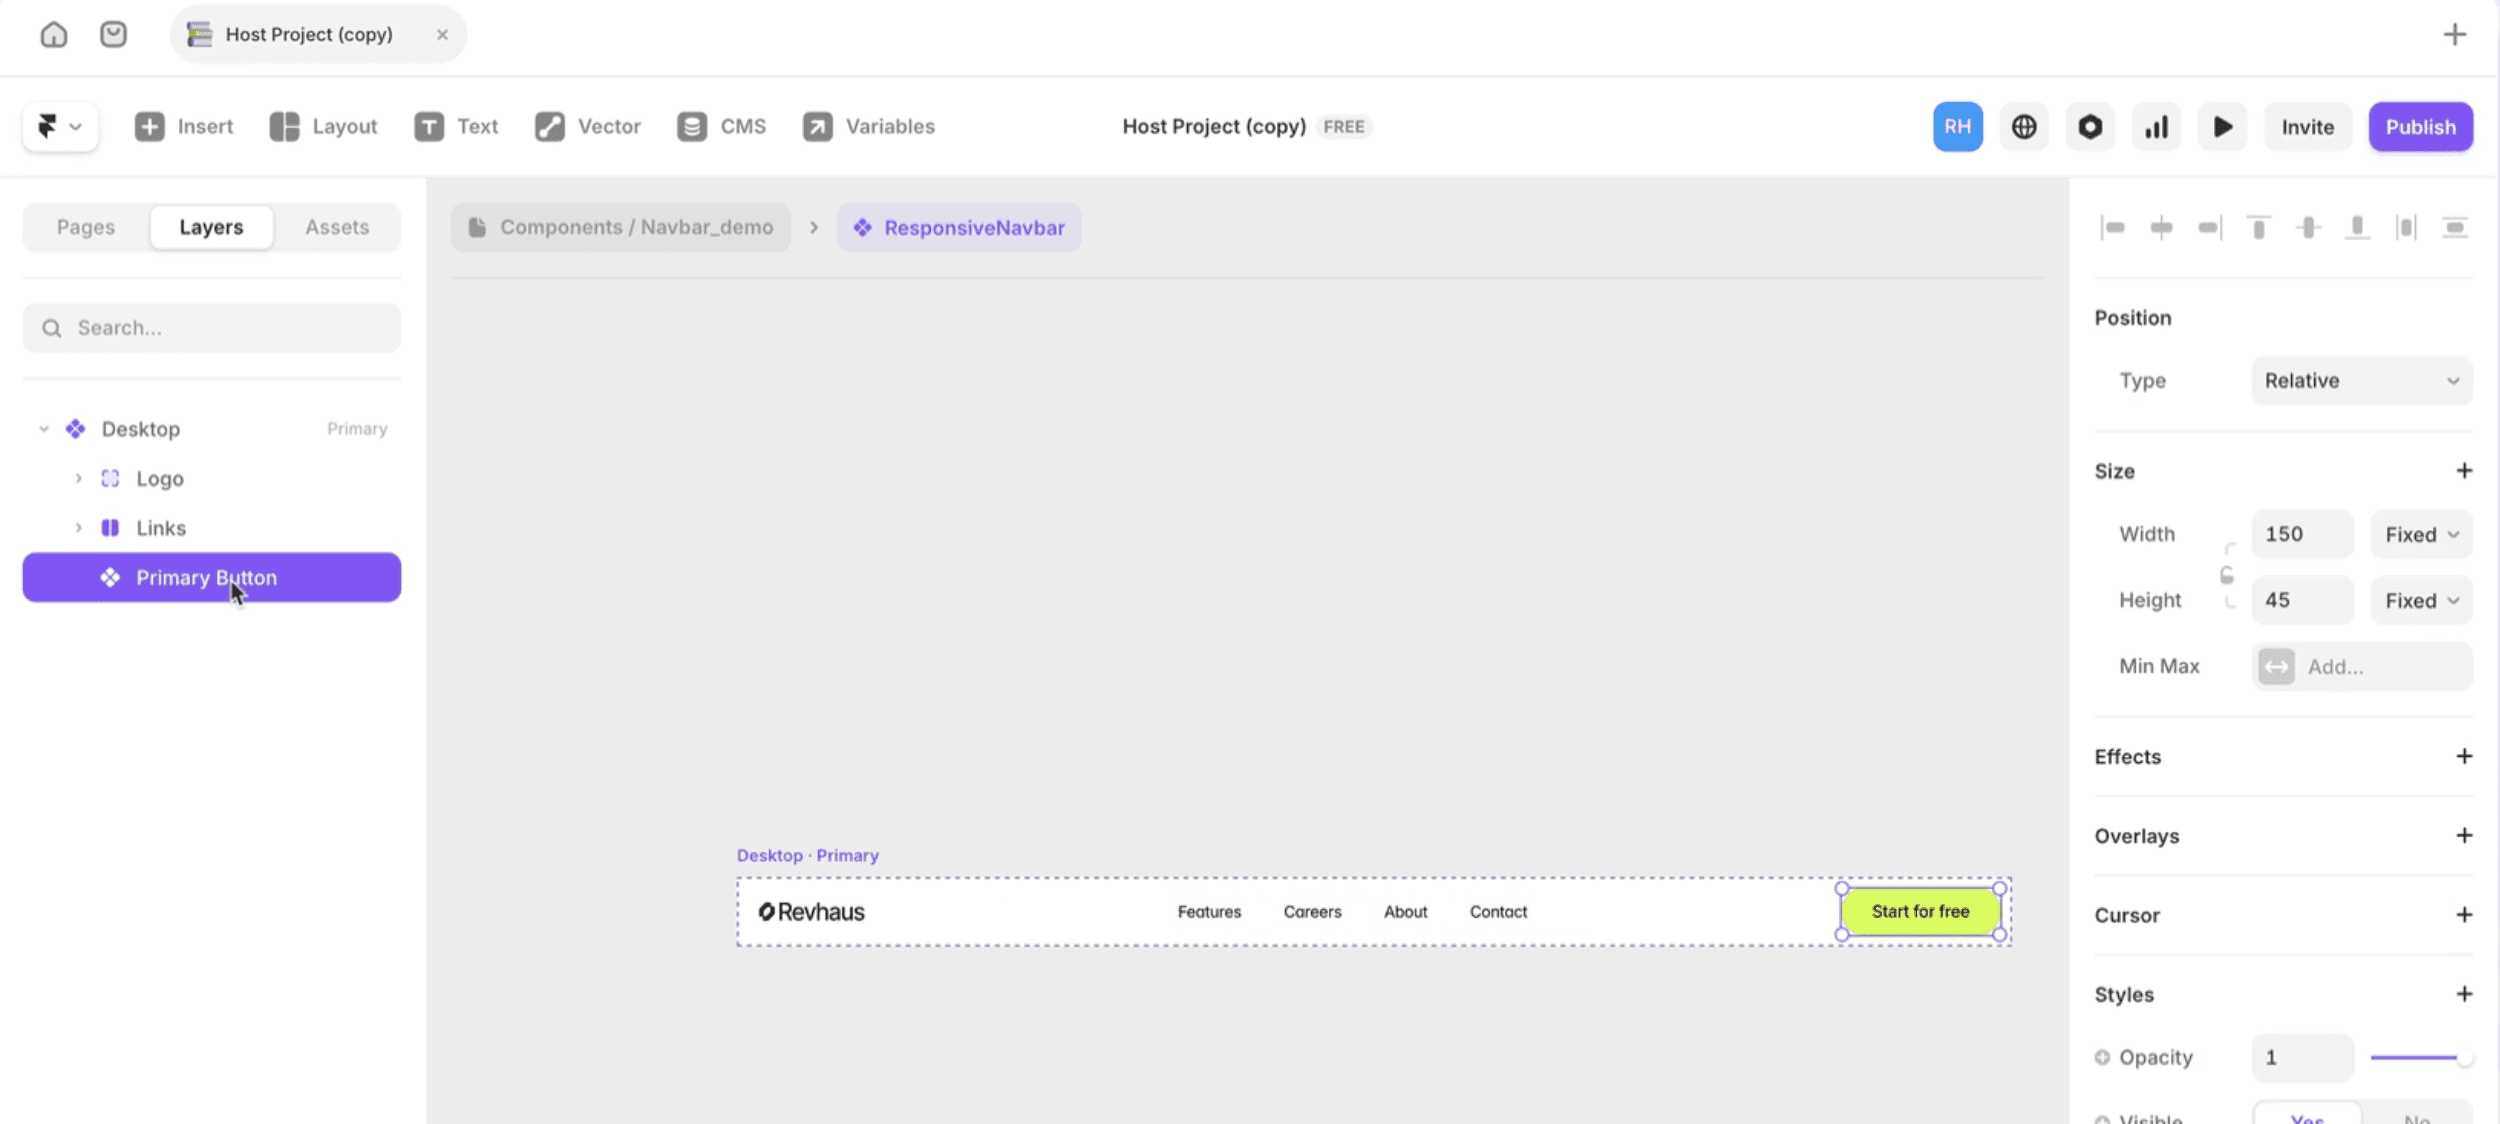Viewport: 2500px width, 1124px height.
Task: Click the Invite button
Action: (x=2307, y=127)
